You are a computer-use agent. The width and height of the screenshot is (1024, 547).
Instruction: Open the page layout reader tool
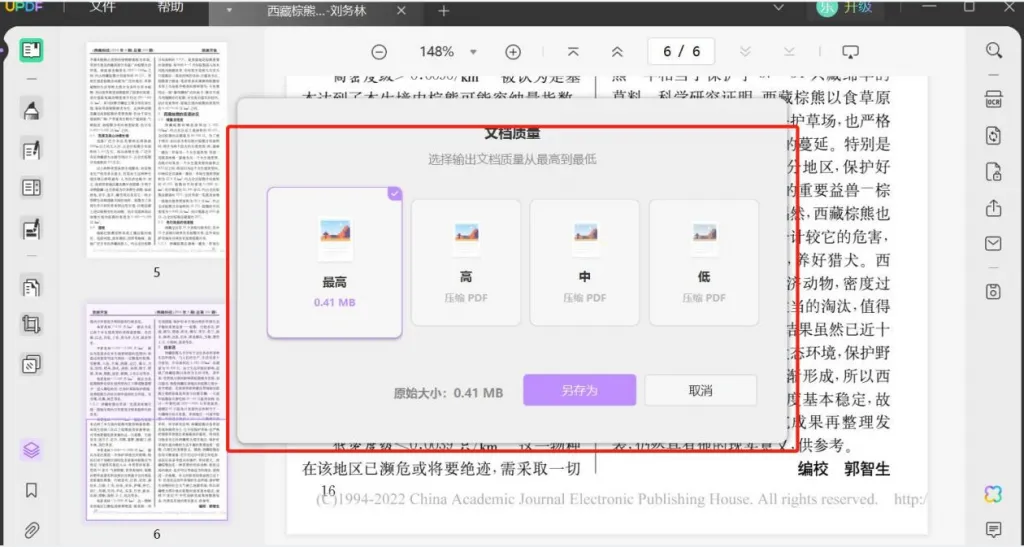click(31, 188)
